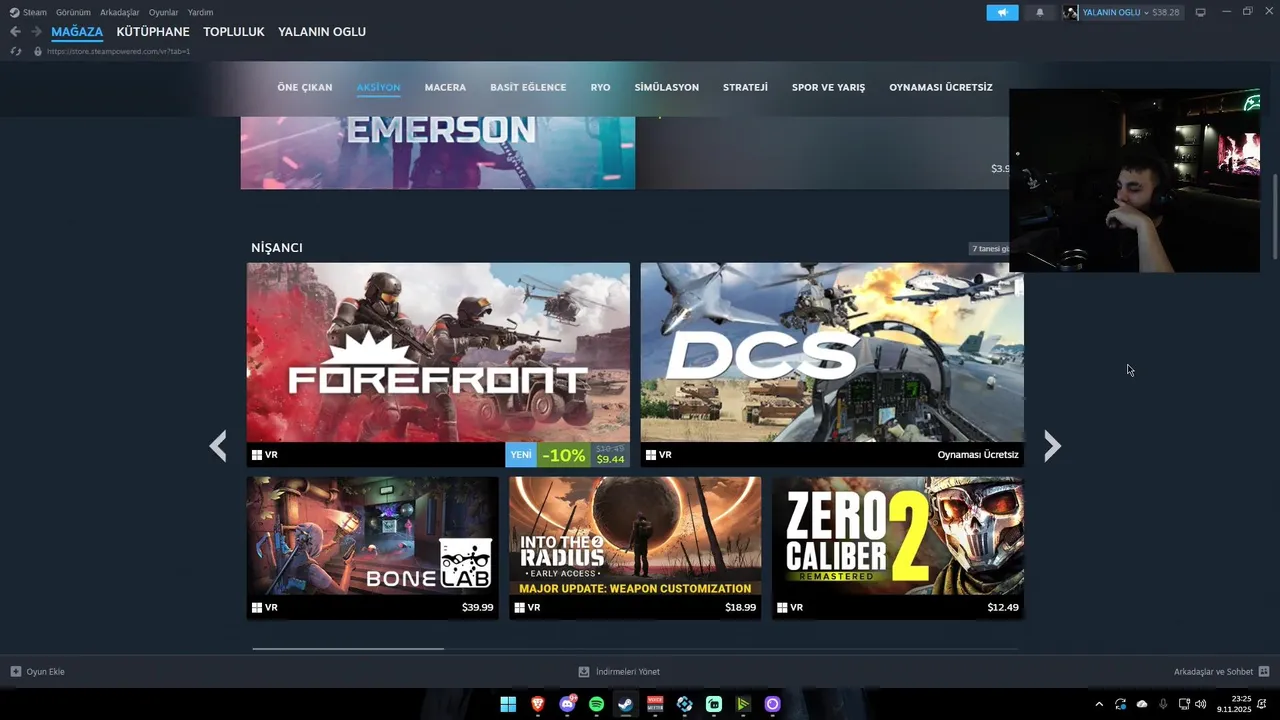The width and height of the screenshot is (1280, 720).
Task: Reload the store page
Action: [16, 51]
